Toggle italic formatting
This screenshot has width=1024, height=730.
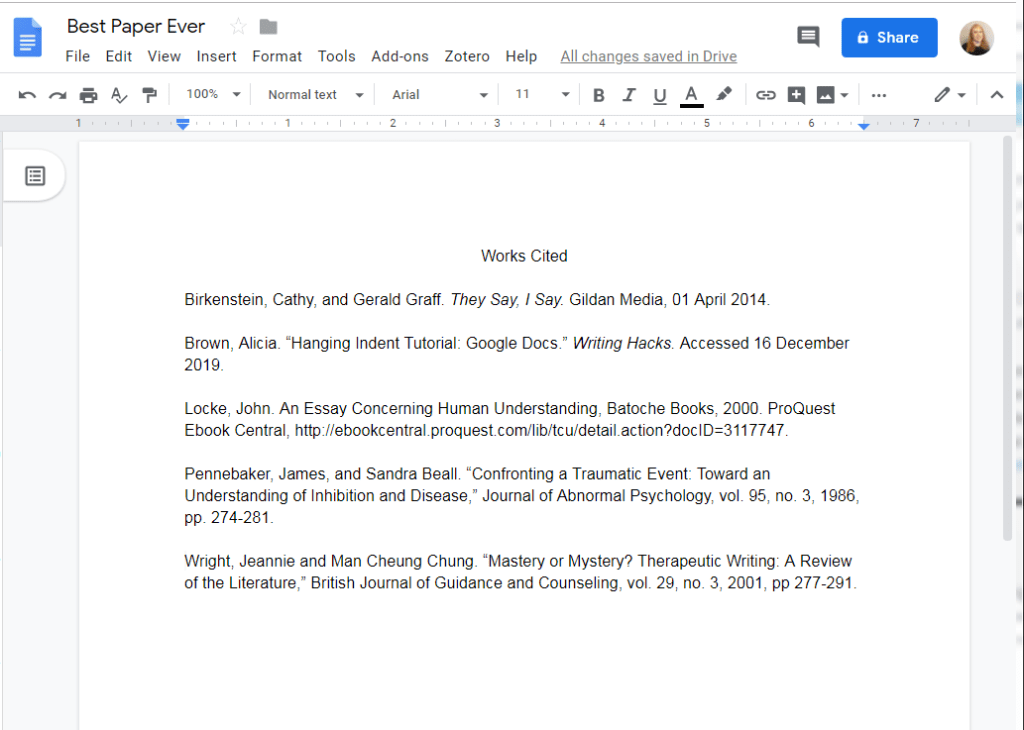629,95
